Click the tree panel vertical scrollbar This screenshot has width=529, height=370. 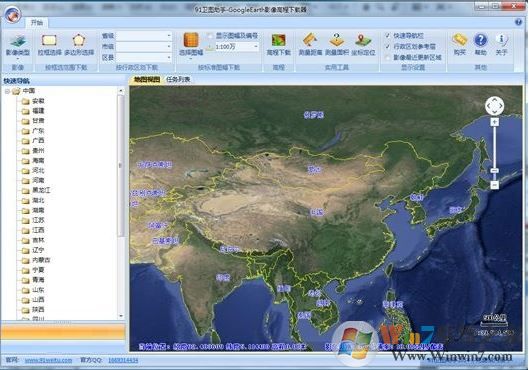coord(121,165)
